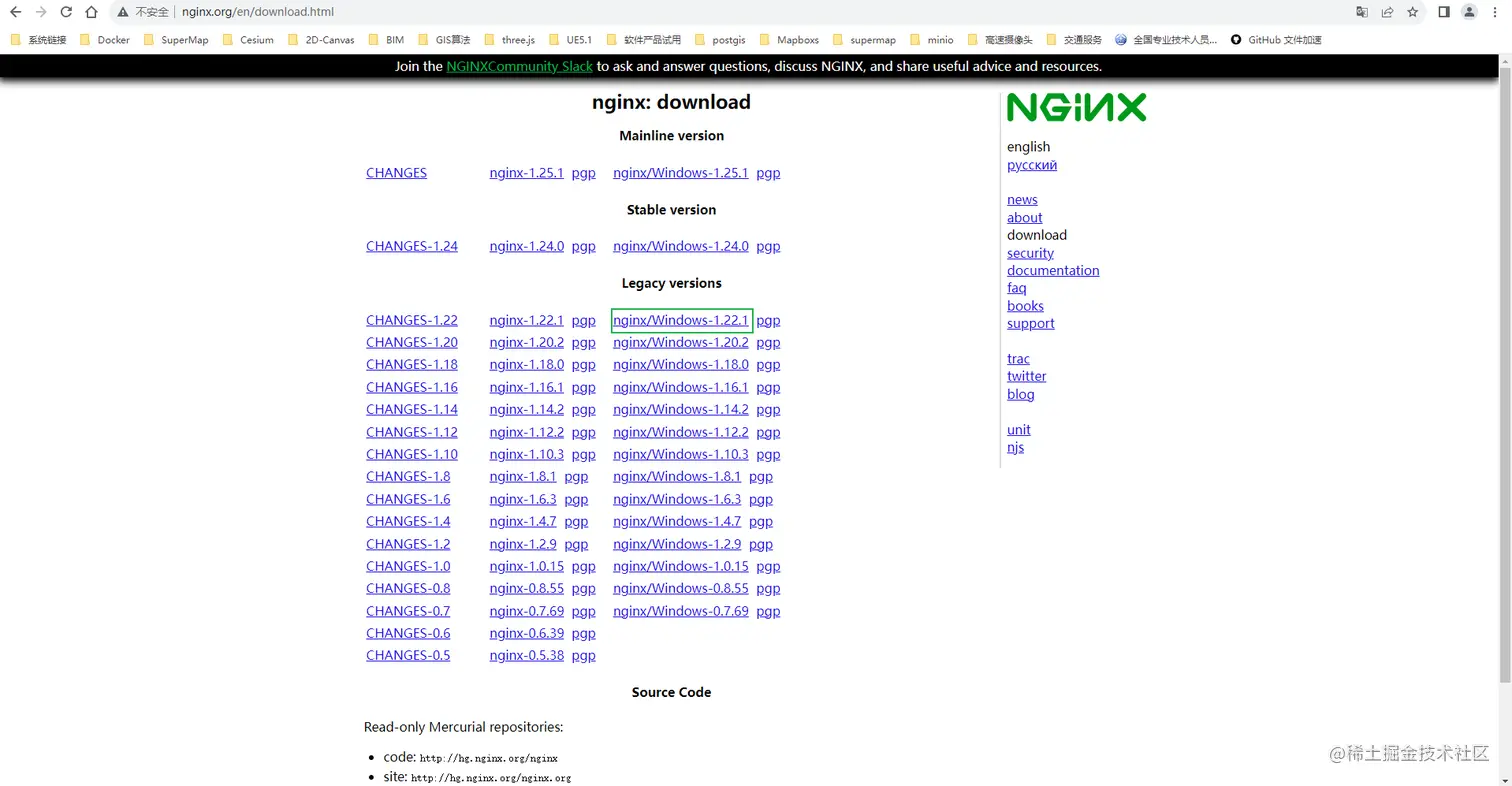1512x786 pixels.
Task: Open the 2D-Canvas bookmark folder
Action: pos(321,40)
